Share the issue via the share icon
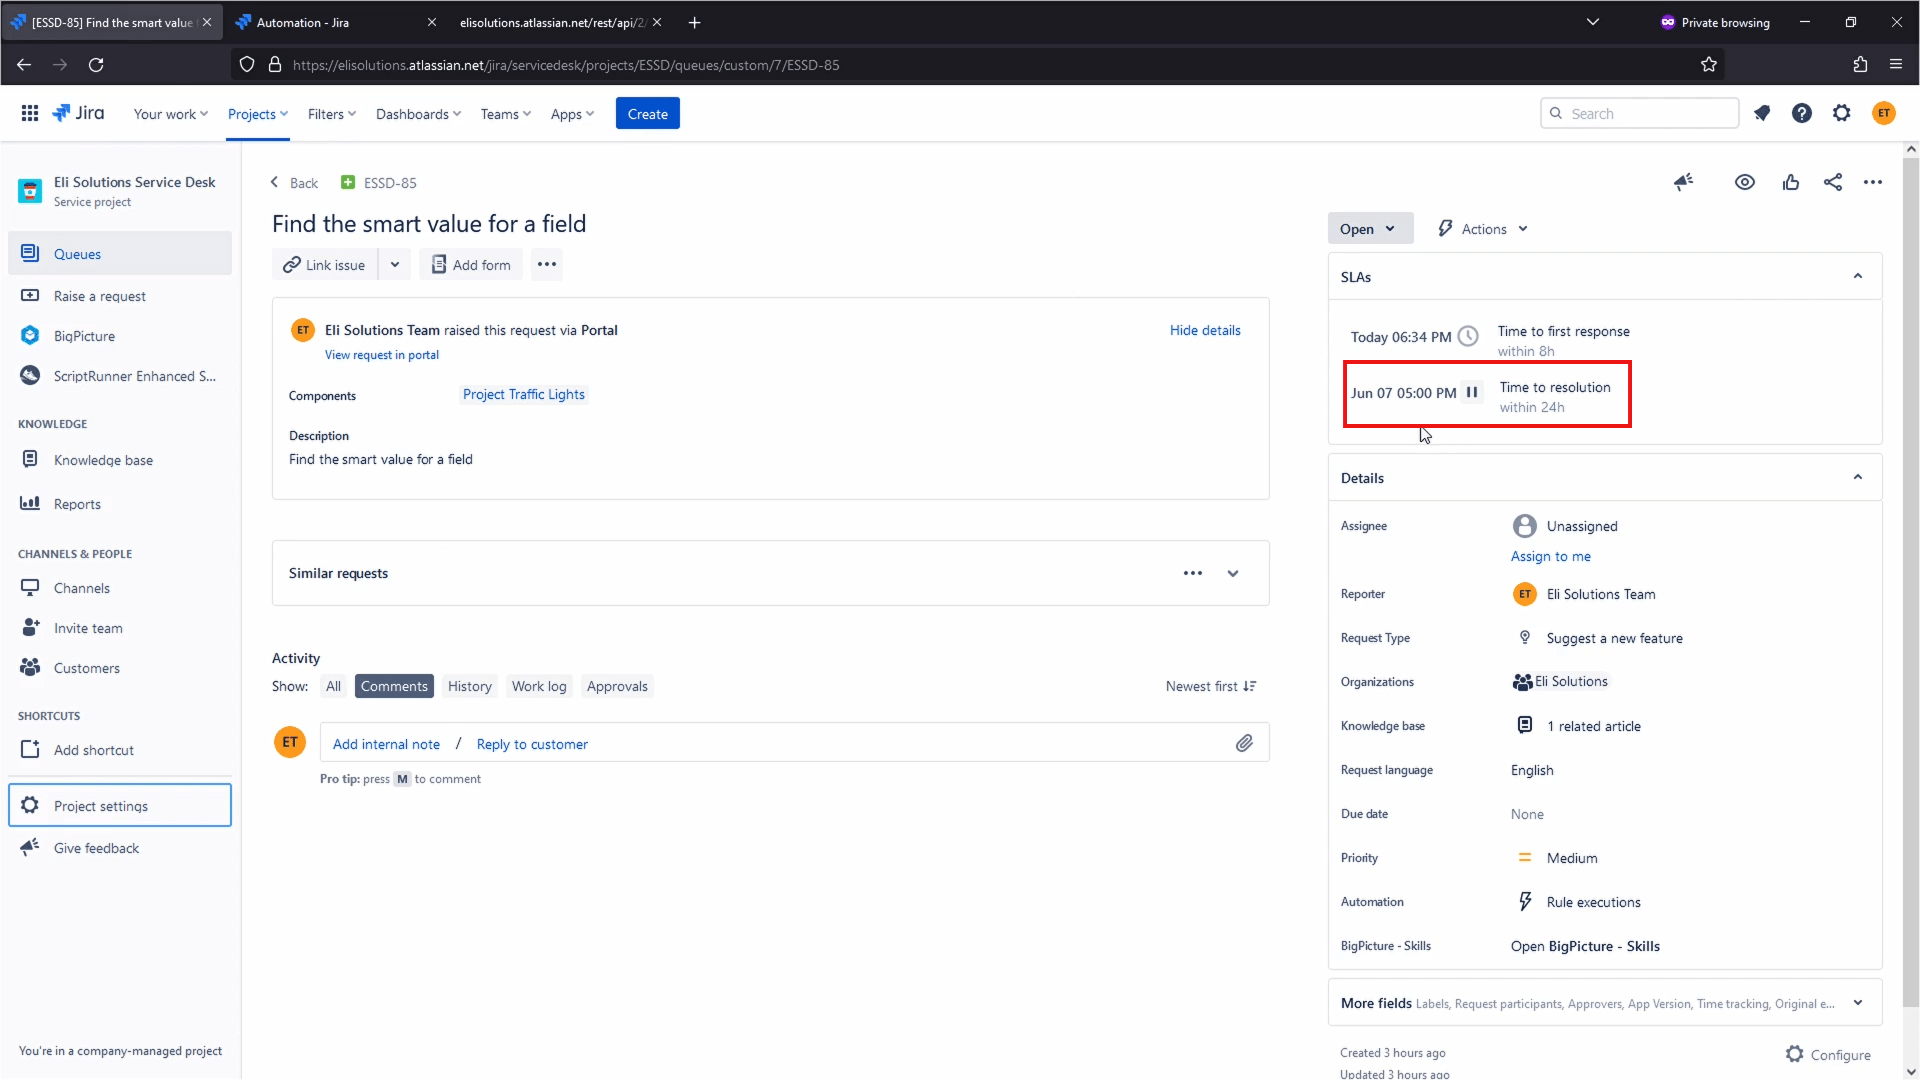Image resolution: width=1920 pixels, height=1080 pixels. coord(1833,182)
